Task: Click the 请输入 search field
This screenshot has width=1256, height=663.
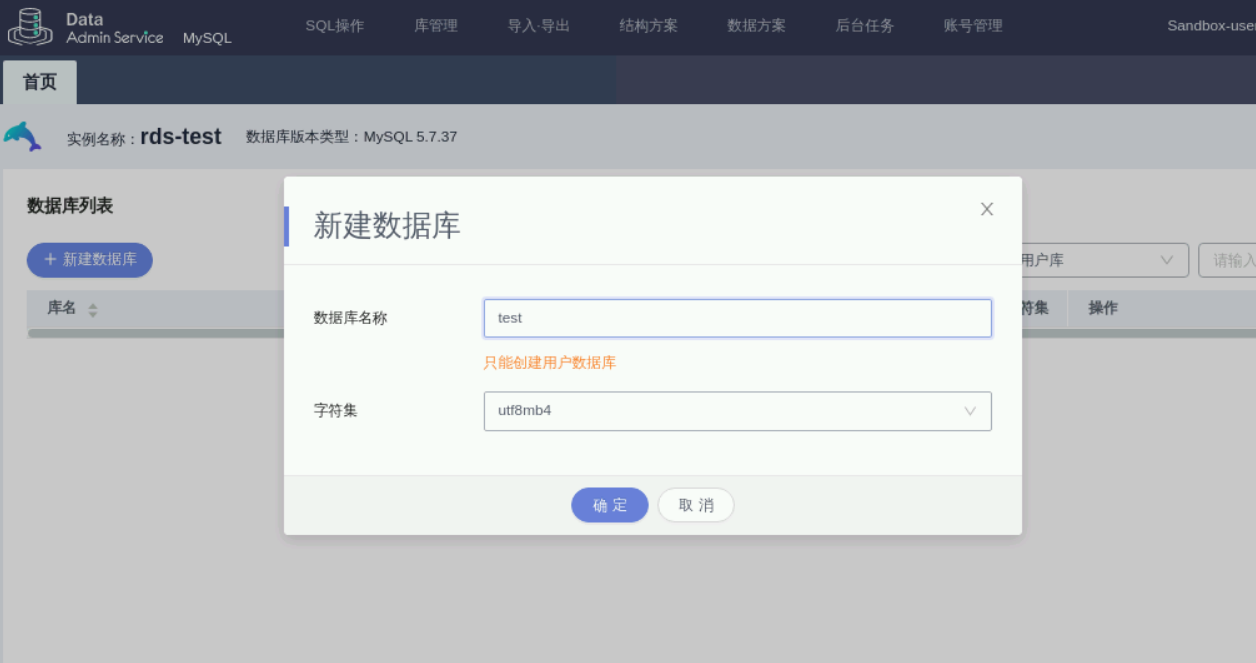Action: coord(1228,260)
